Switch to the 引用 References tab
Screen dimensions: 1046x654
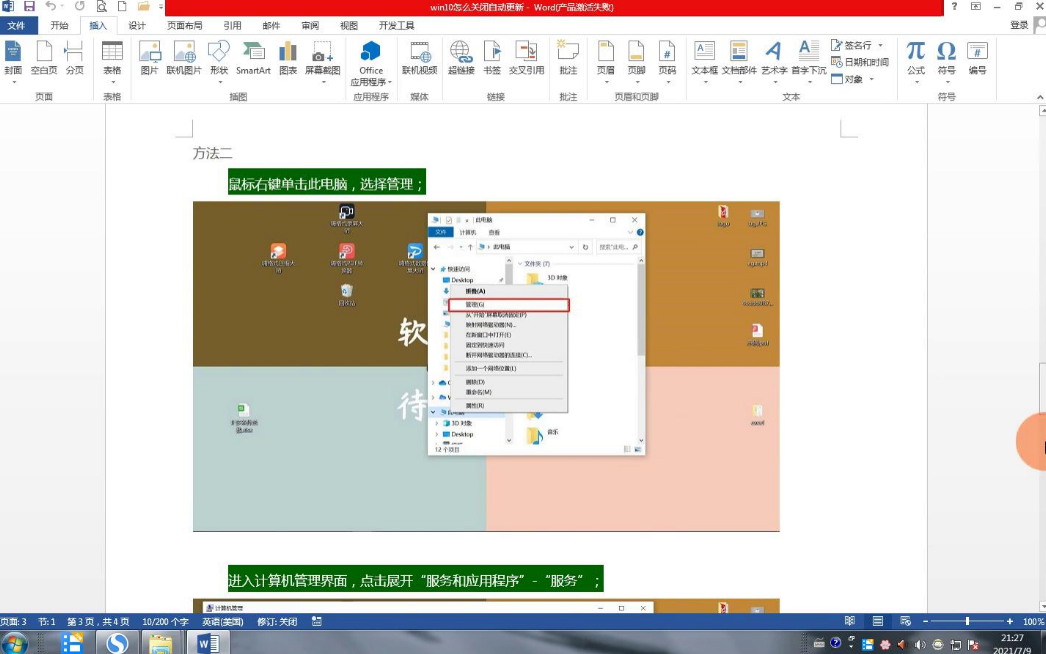[x=232, y=25]
